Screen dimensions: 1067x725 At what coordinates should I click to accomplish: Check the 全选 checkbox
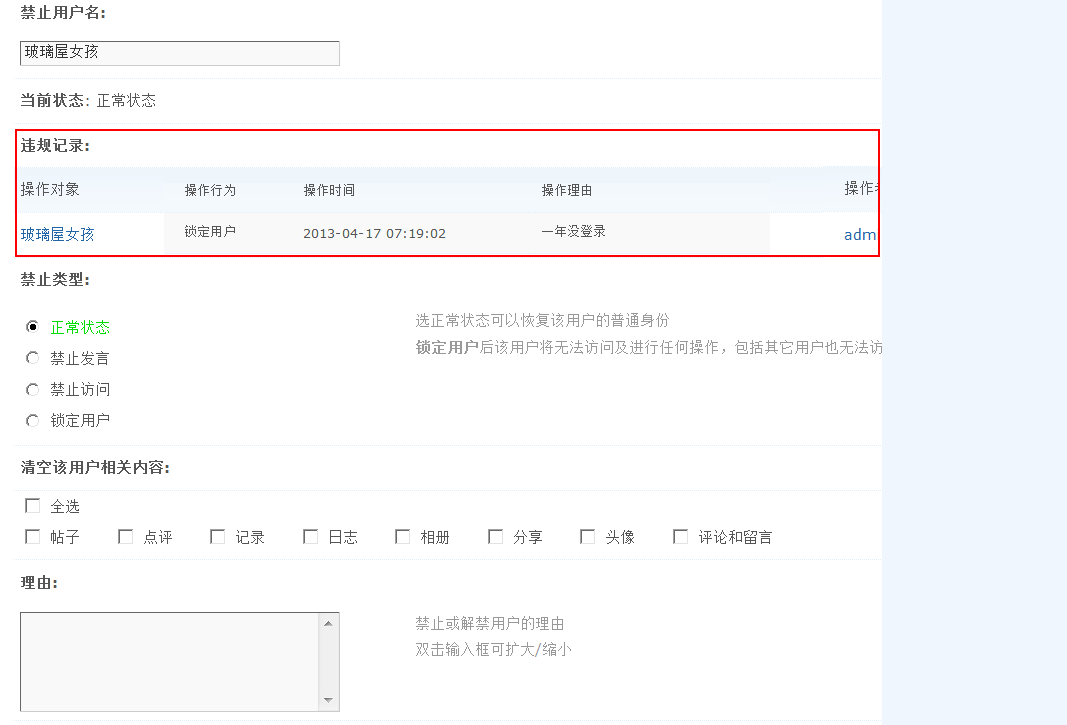(x=32, y=505)
